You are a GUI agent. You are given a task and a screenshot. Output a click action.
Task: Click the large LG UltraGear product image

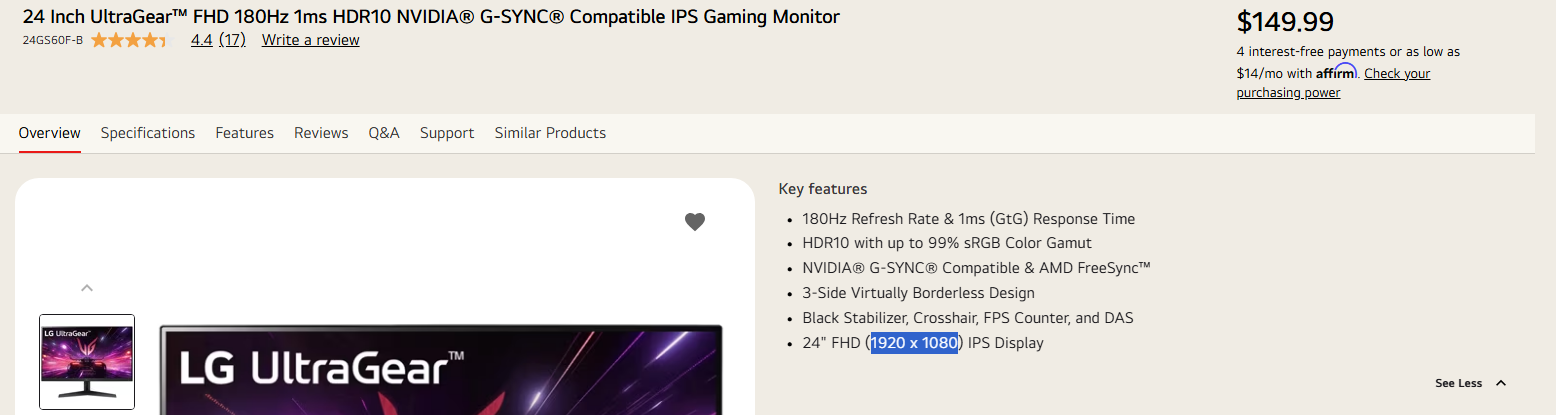440,370
